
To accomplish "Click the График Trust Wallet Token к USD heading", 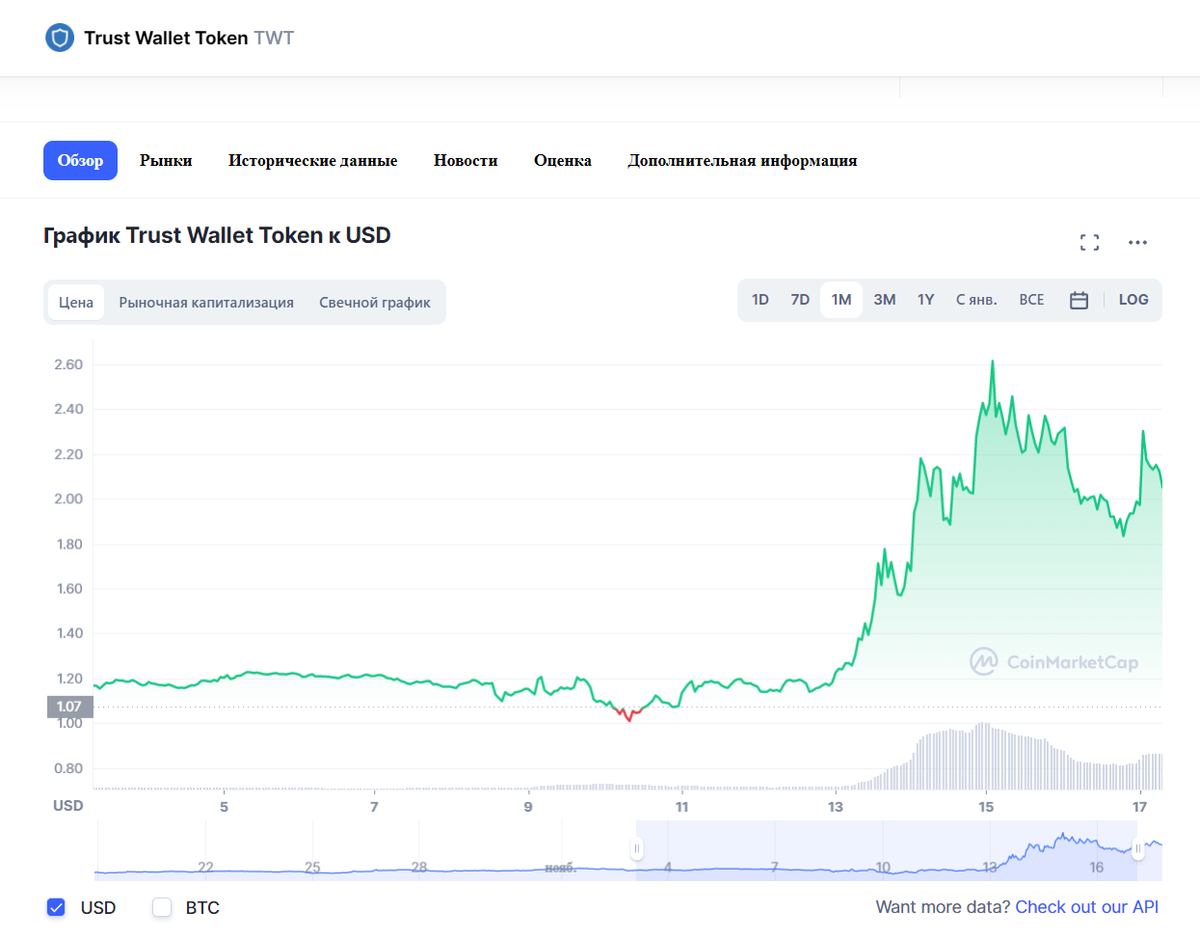I will point(217,236).
